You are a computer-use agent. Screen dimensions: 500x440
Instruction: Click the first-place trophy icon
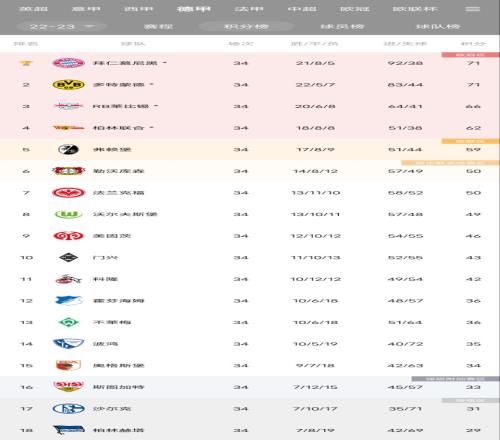pos(26,63)
